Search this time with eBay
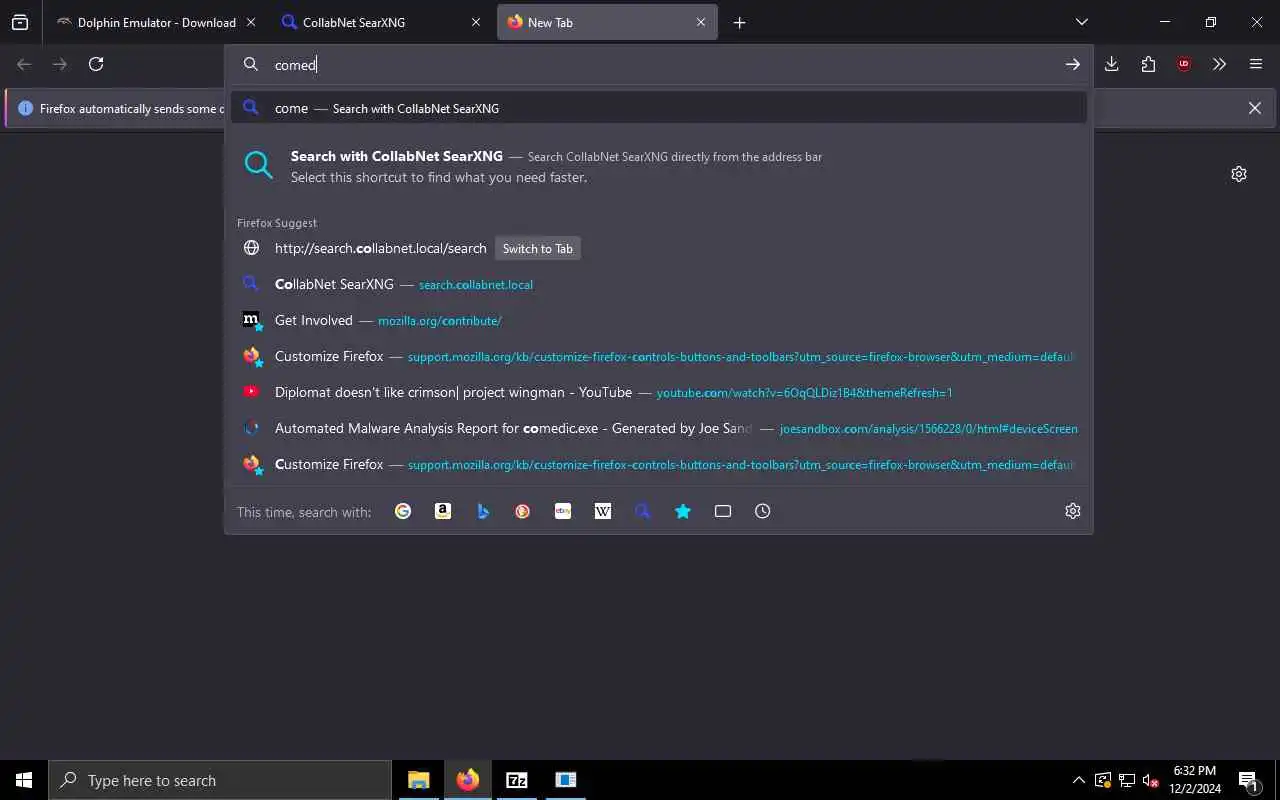The width and height of the screenshot is (1280, 800). coord(563,511)
